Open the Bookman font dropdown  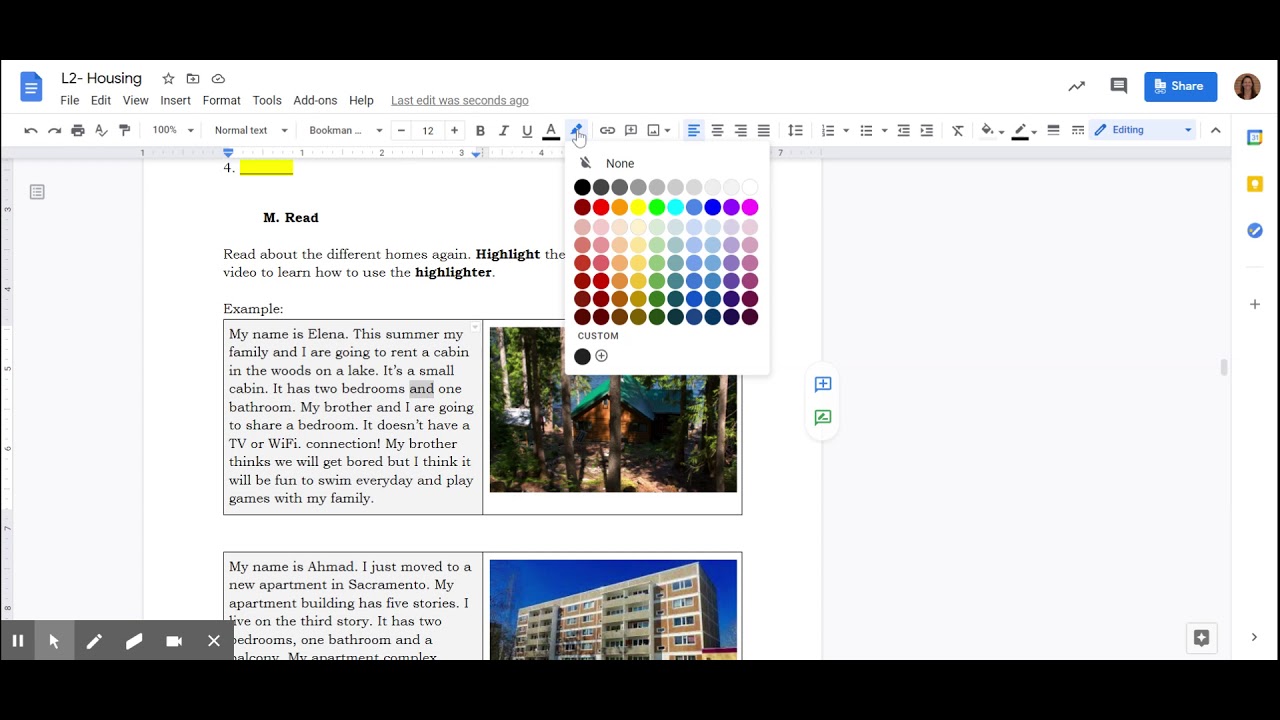346,130
